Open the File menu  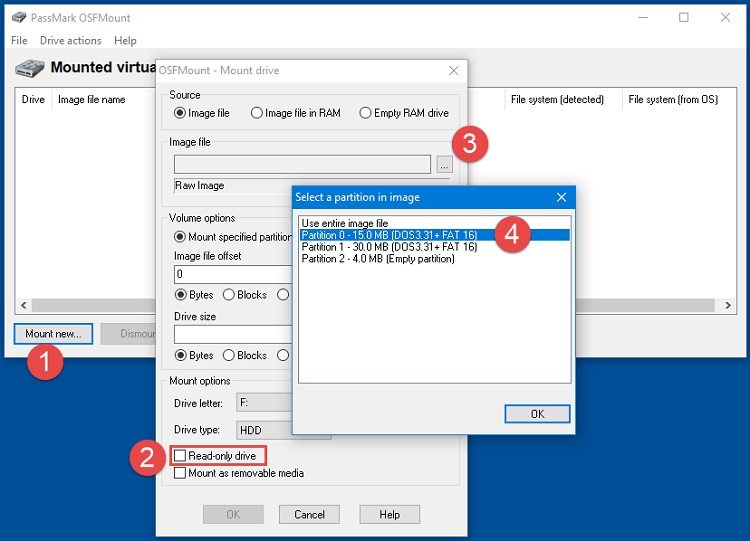tap(19, 41)
